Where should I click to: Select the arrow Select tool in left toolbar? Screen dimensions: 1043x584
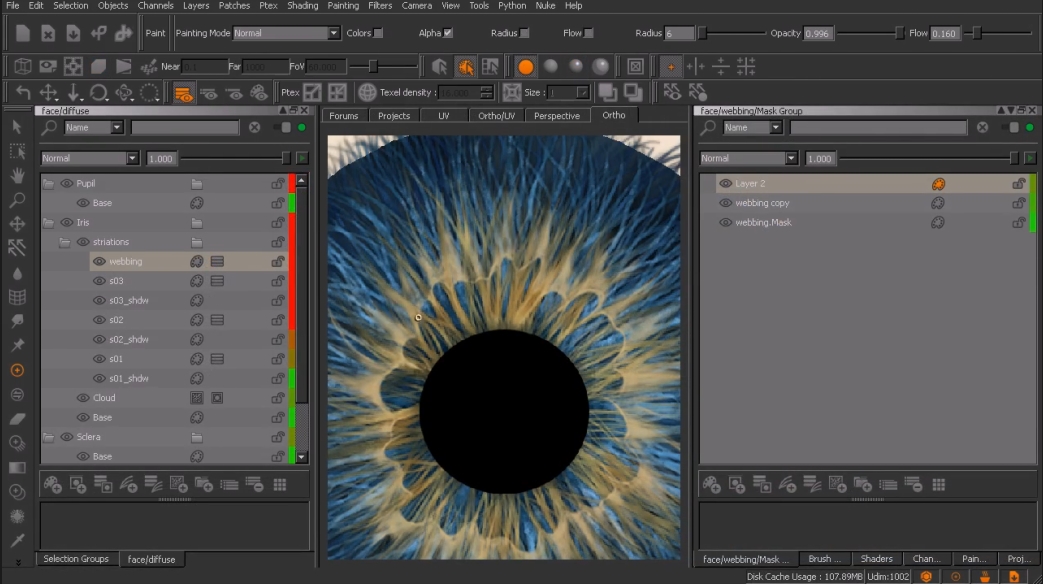tap(17, 126)
